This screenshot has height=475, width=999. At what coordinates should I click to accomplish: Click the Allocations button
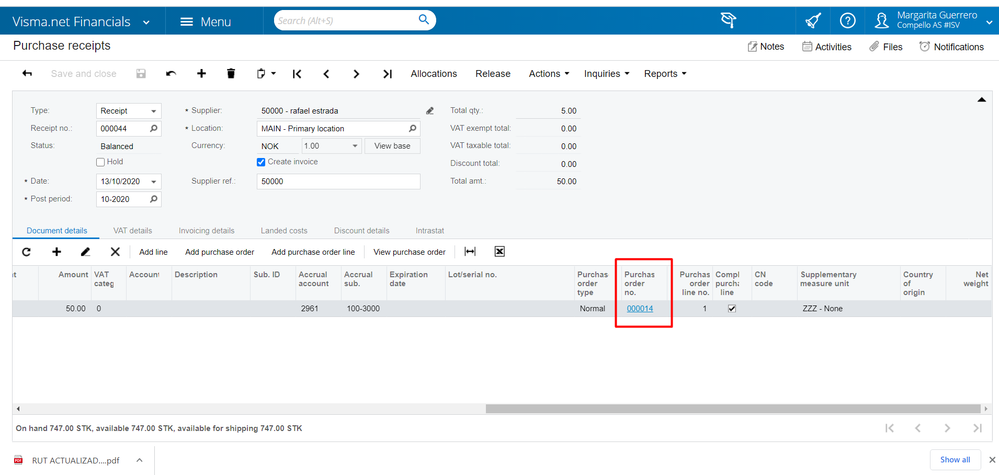(434, 74)
